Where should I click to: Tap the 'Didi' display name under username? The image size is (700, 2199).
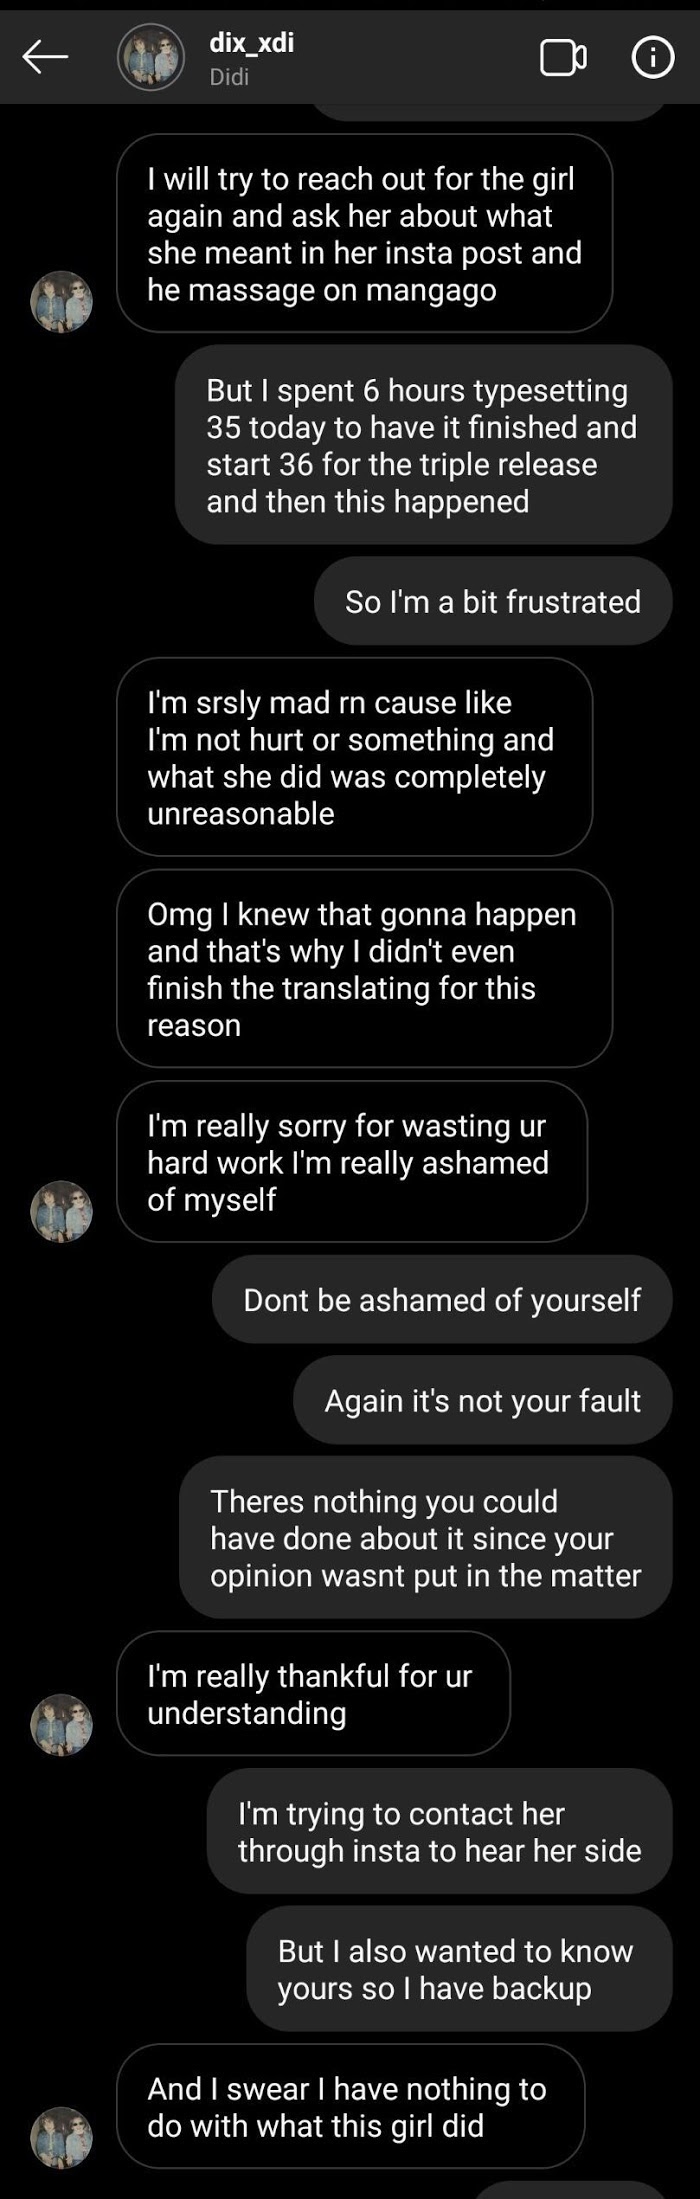pos(229,77)
